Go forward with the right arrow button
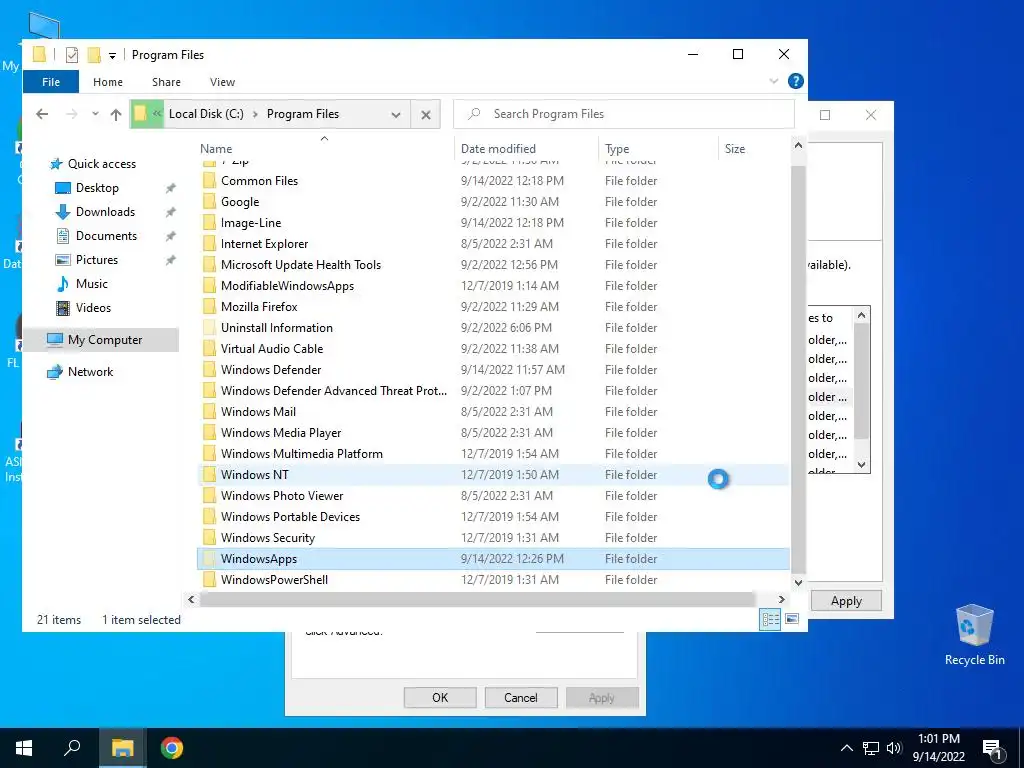Screen dimensions: 1024x768 click(72, 114)
